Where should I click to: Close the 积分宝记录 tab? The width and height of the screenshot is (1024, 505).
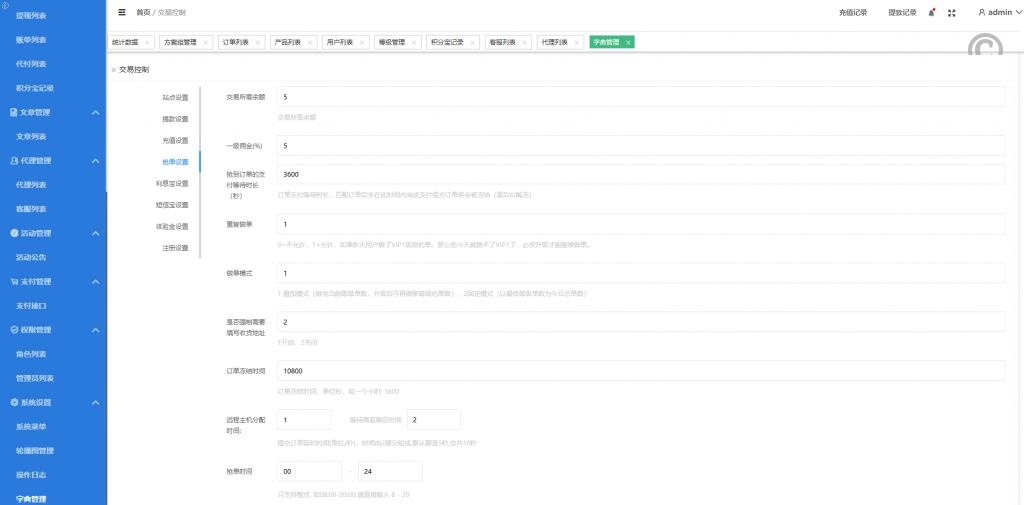click(x=473, y=42)
